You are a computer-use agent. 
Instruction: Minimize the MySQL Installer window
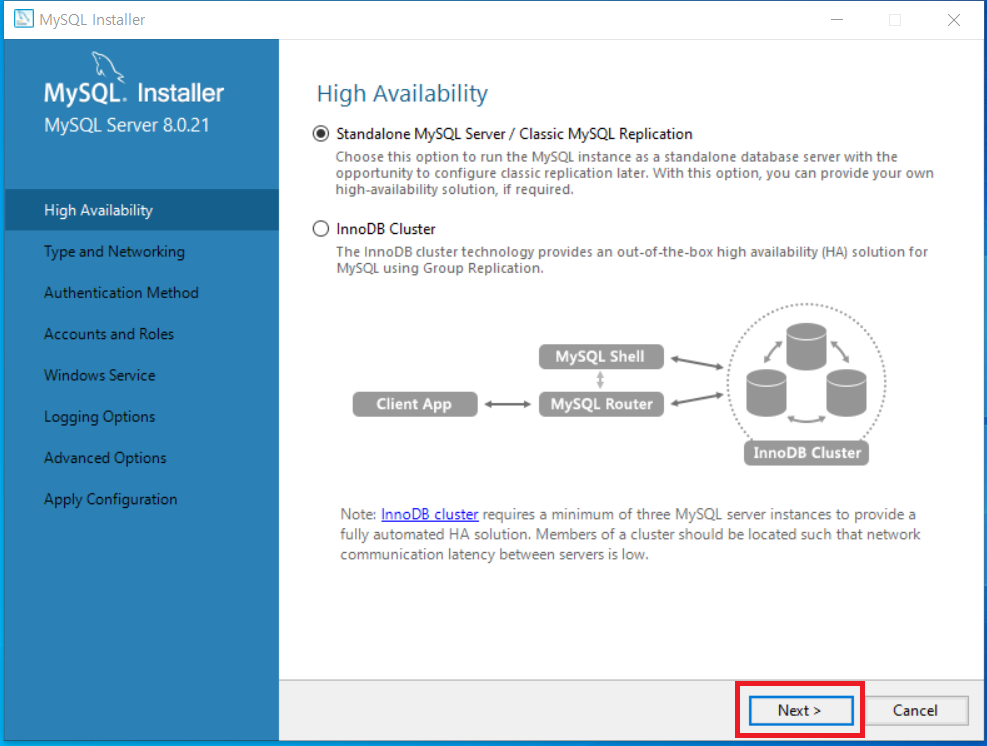[837, 20]
